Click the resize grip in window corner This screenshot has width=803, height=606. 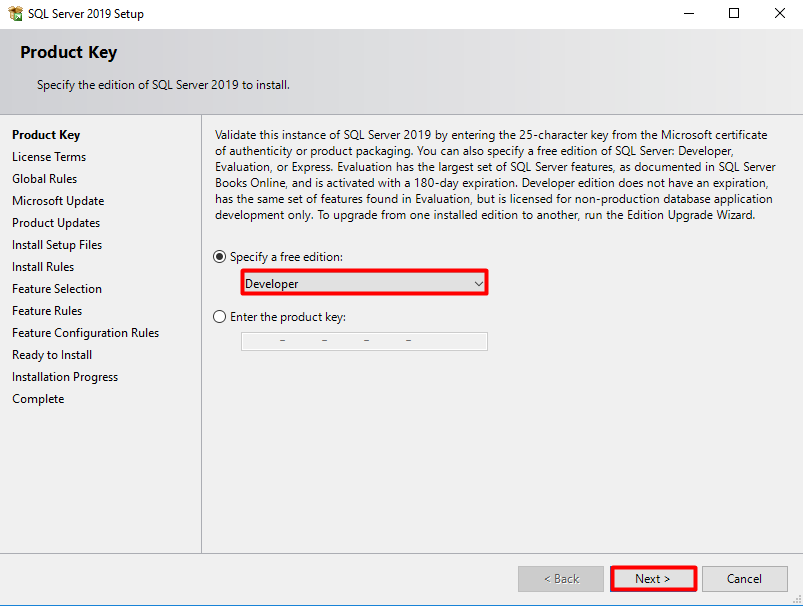(x=797, y=599)
